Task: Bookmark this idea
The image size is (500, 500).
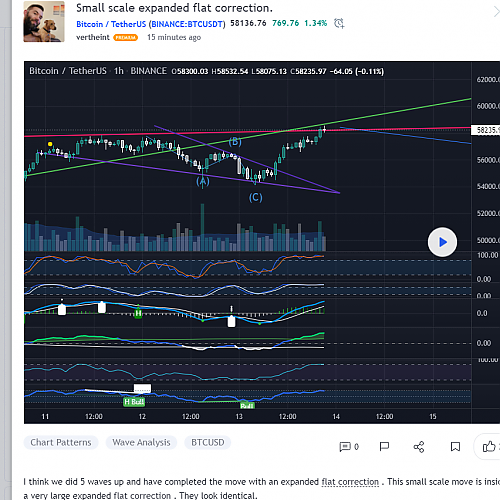Action: pyautogui.click(x=455, y=447)
